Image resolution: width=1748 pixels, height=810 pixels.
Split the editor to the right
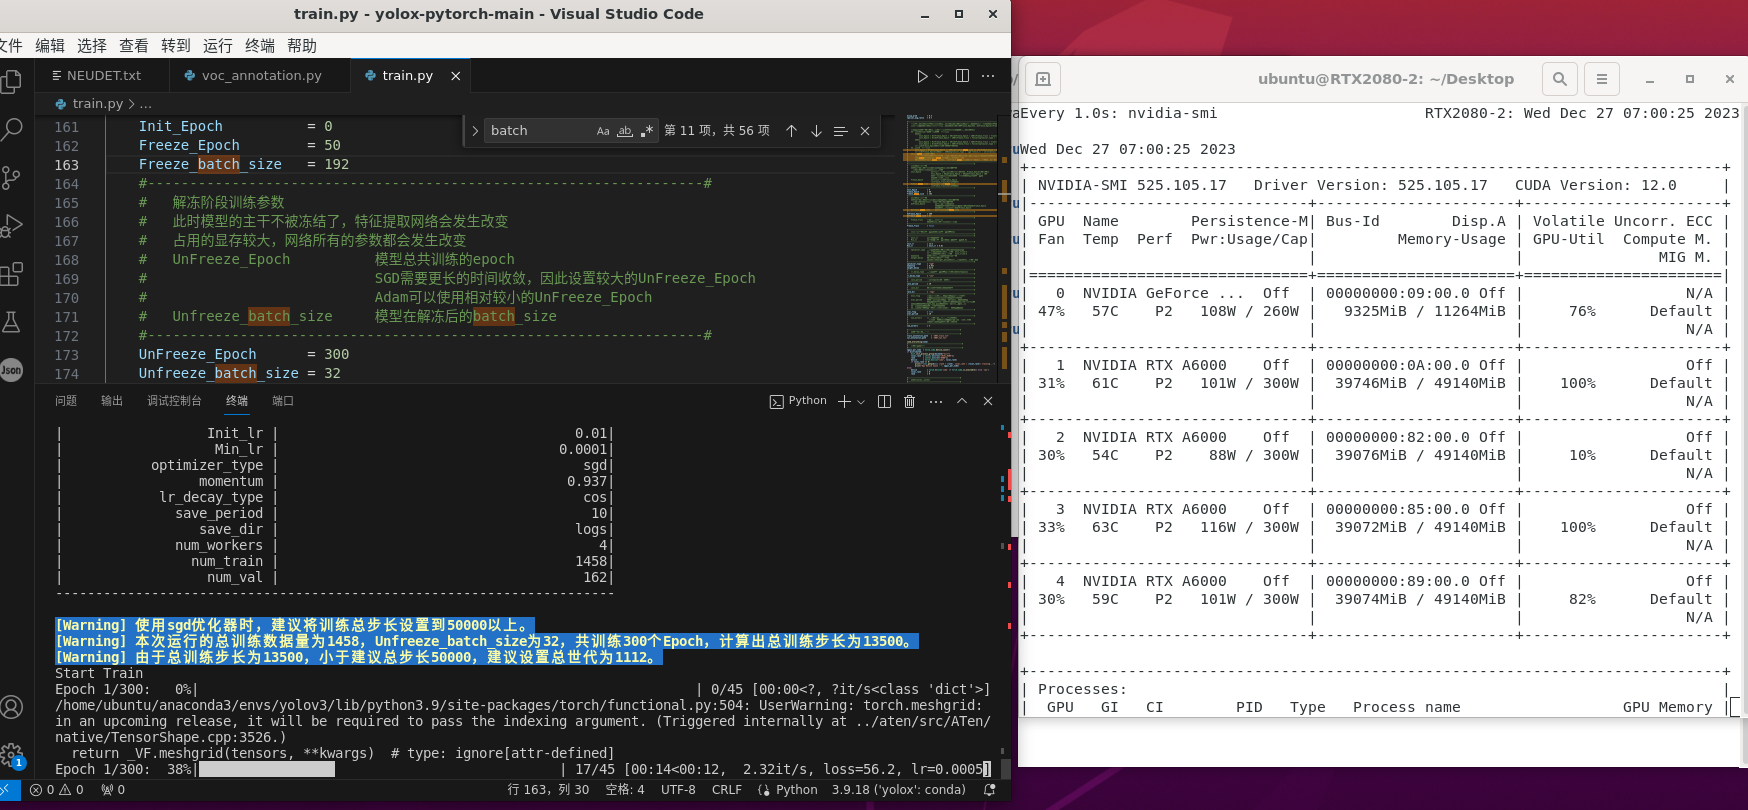click(962, 76)
